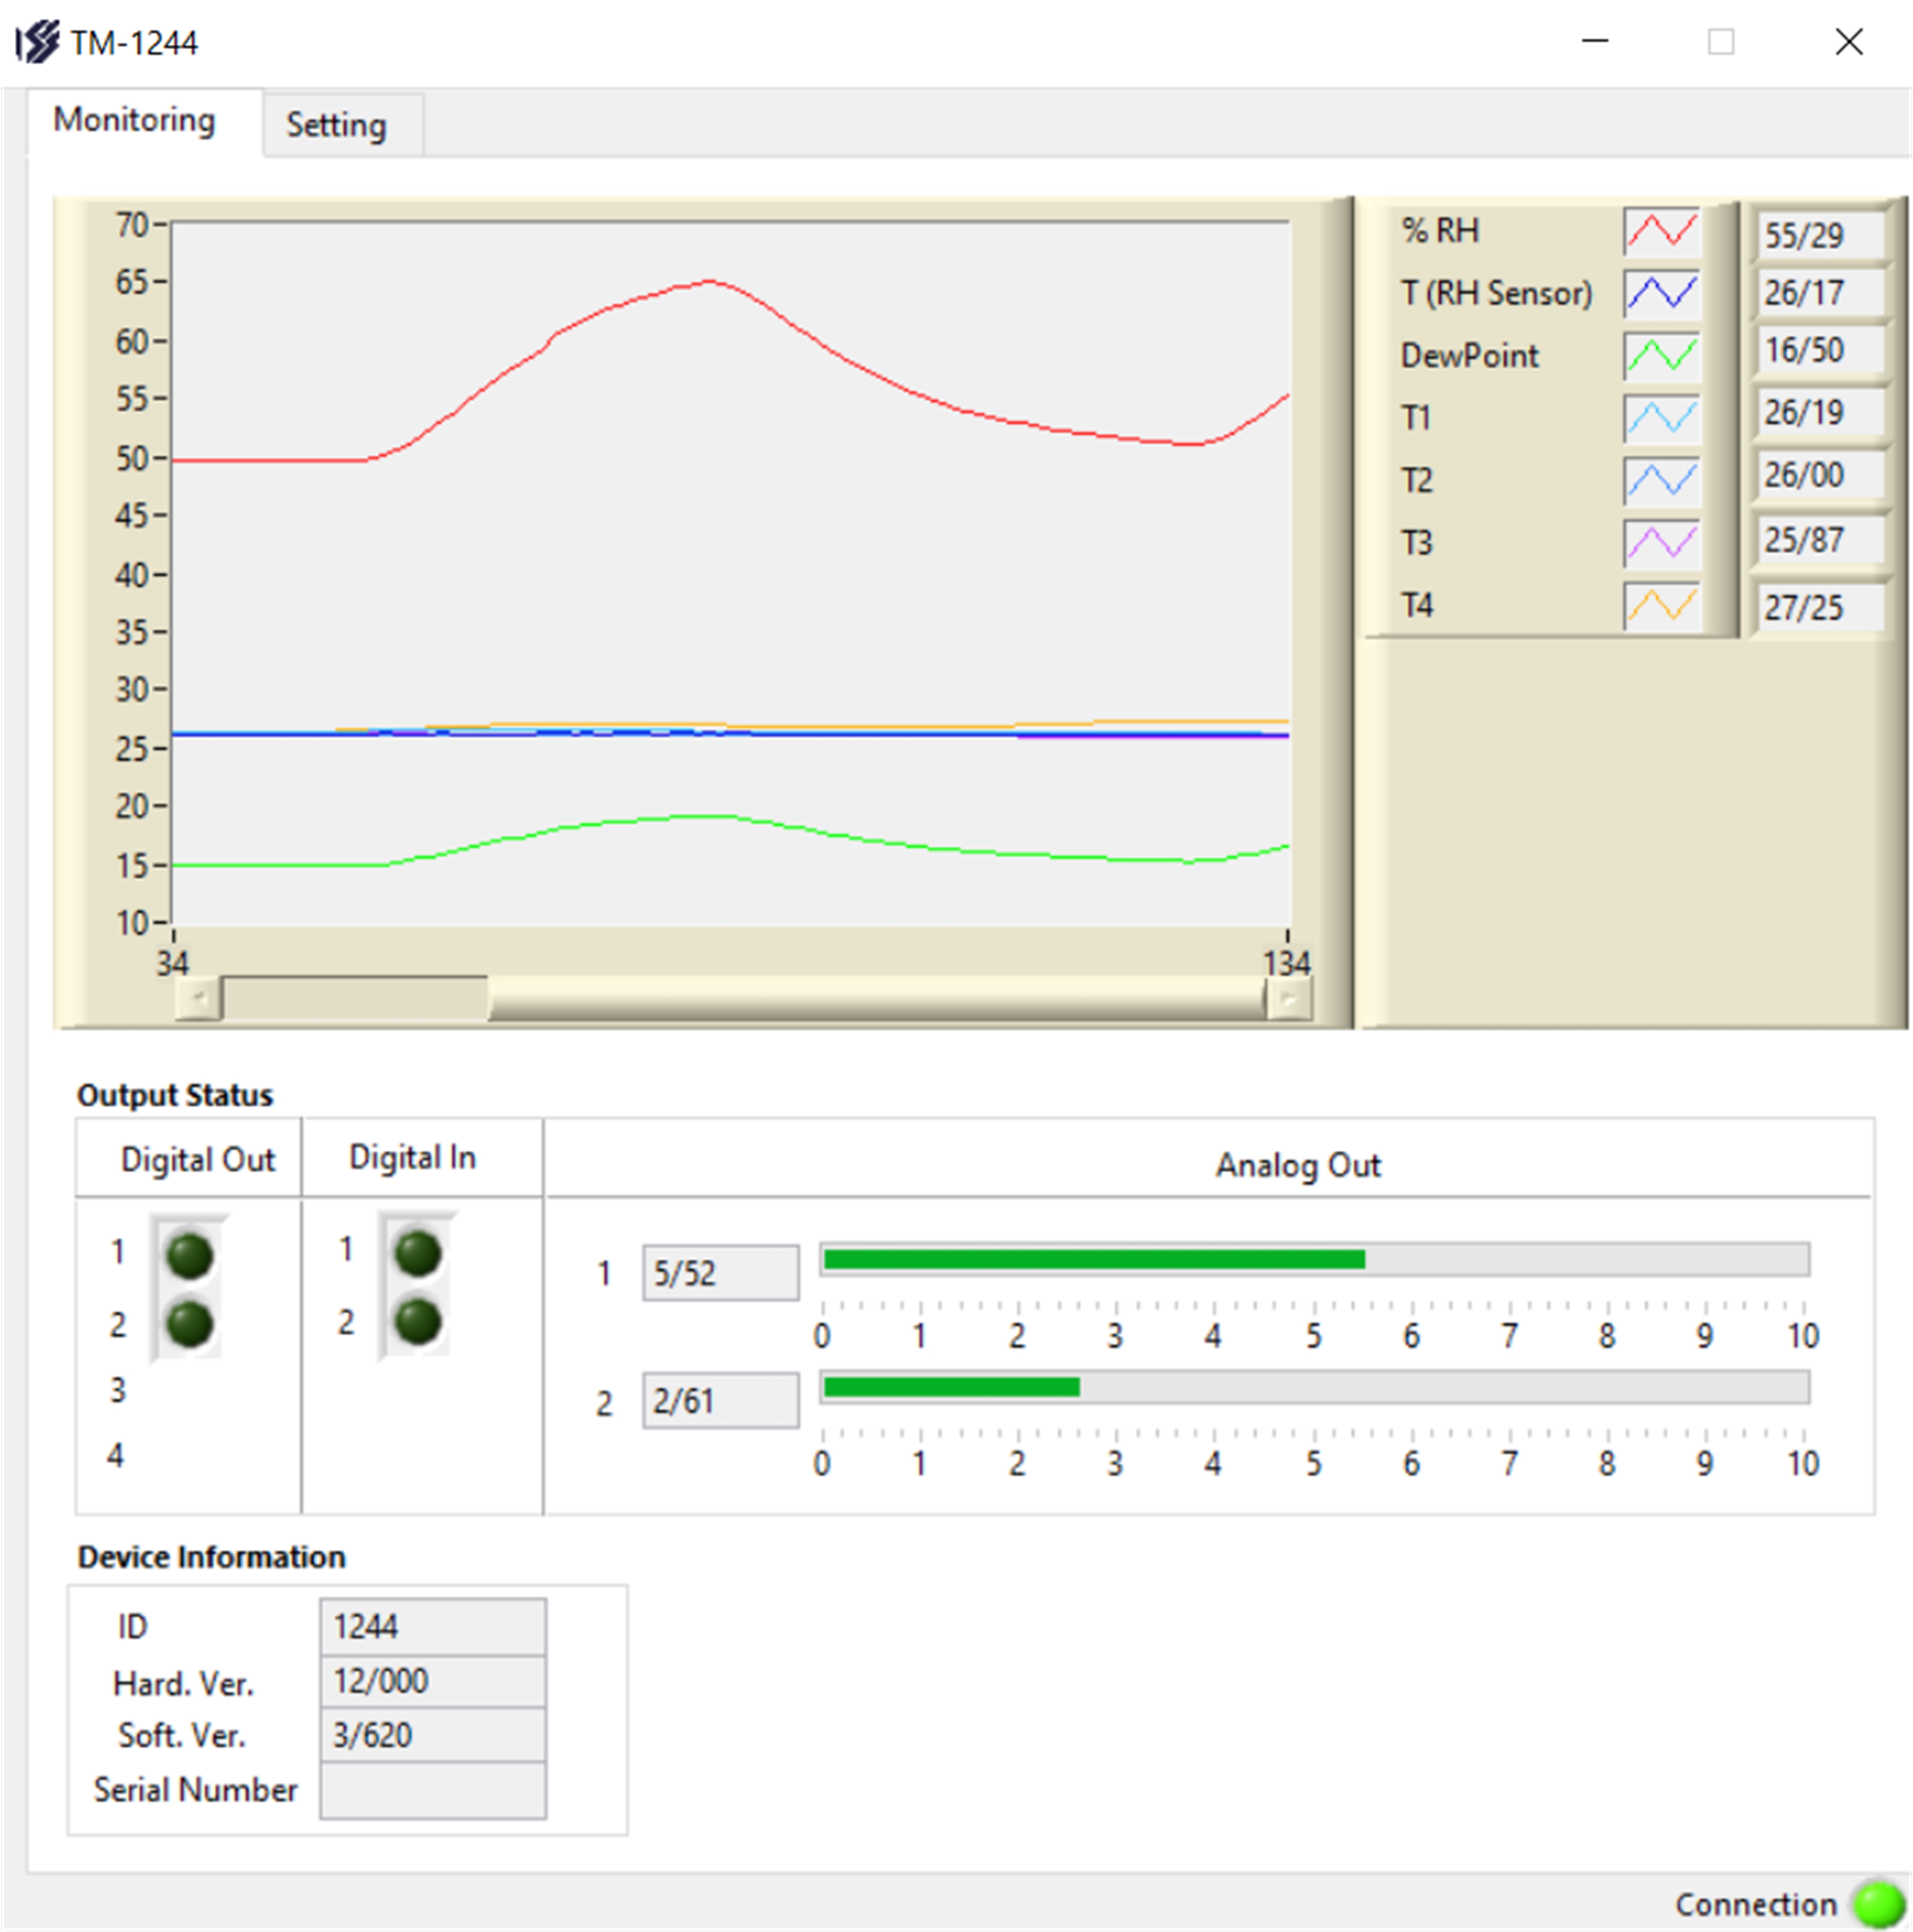Click the Output Status heading
Screen dimensions: 1913x1932
pyautogui.click(x=175, y=1096)
